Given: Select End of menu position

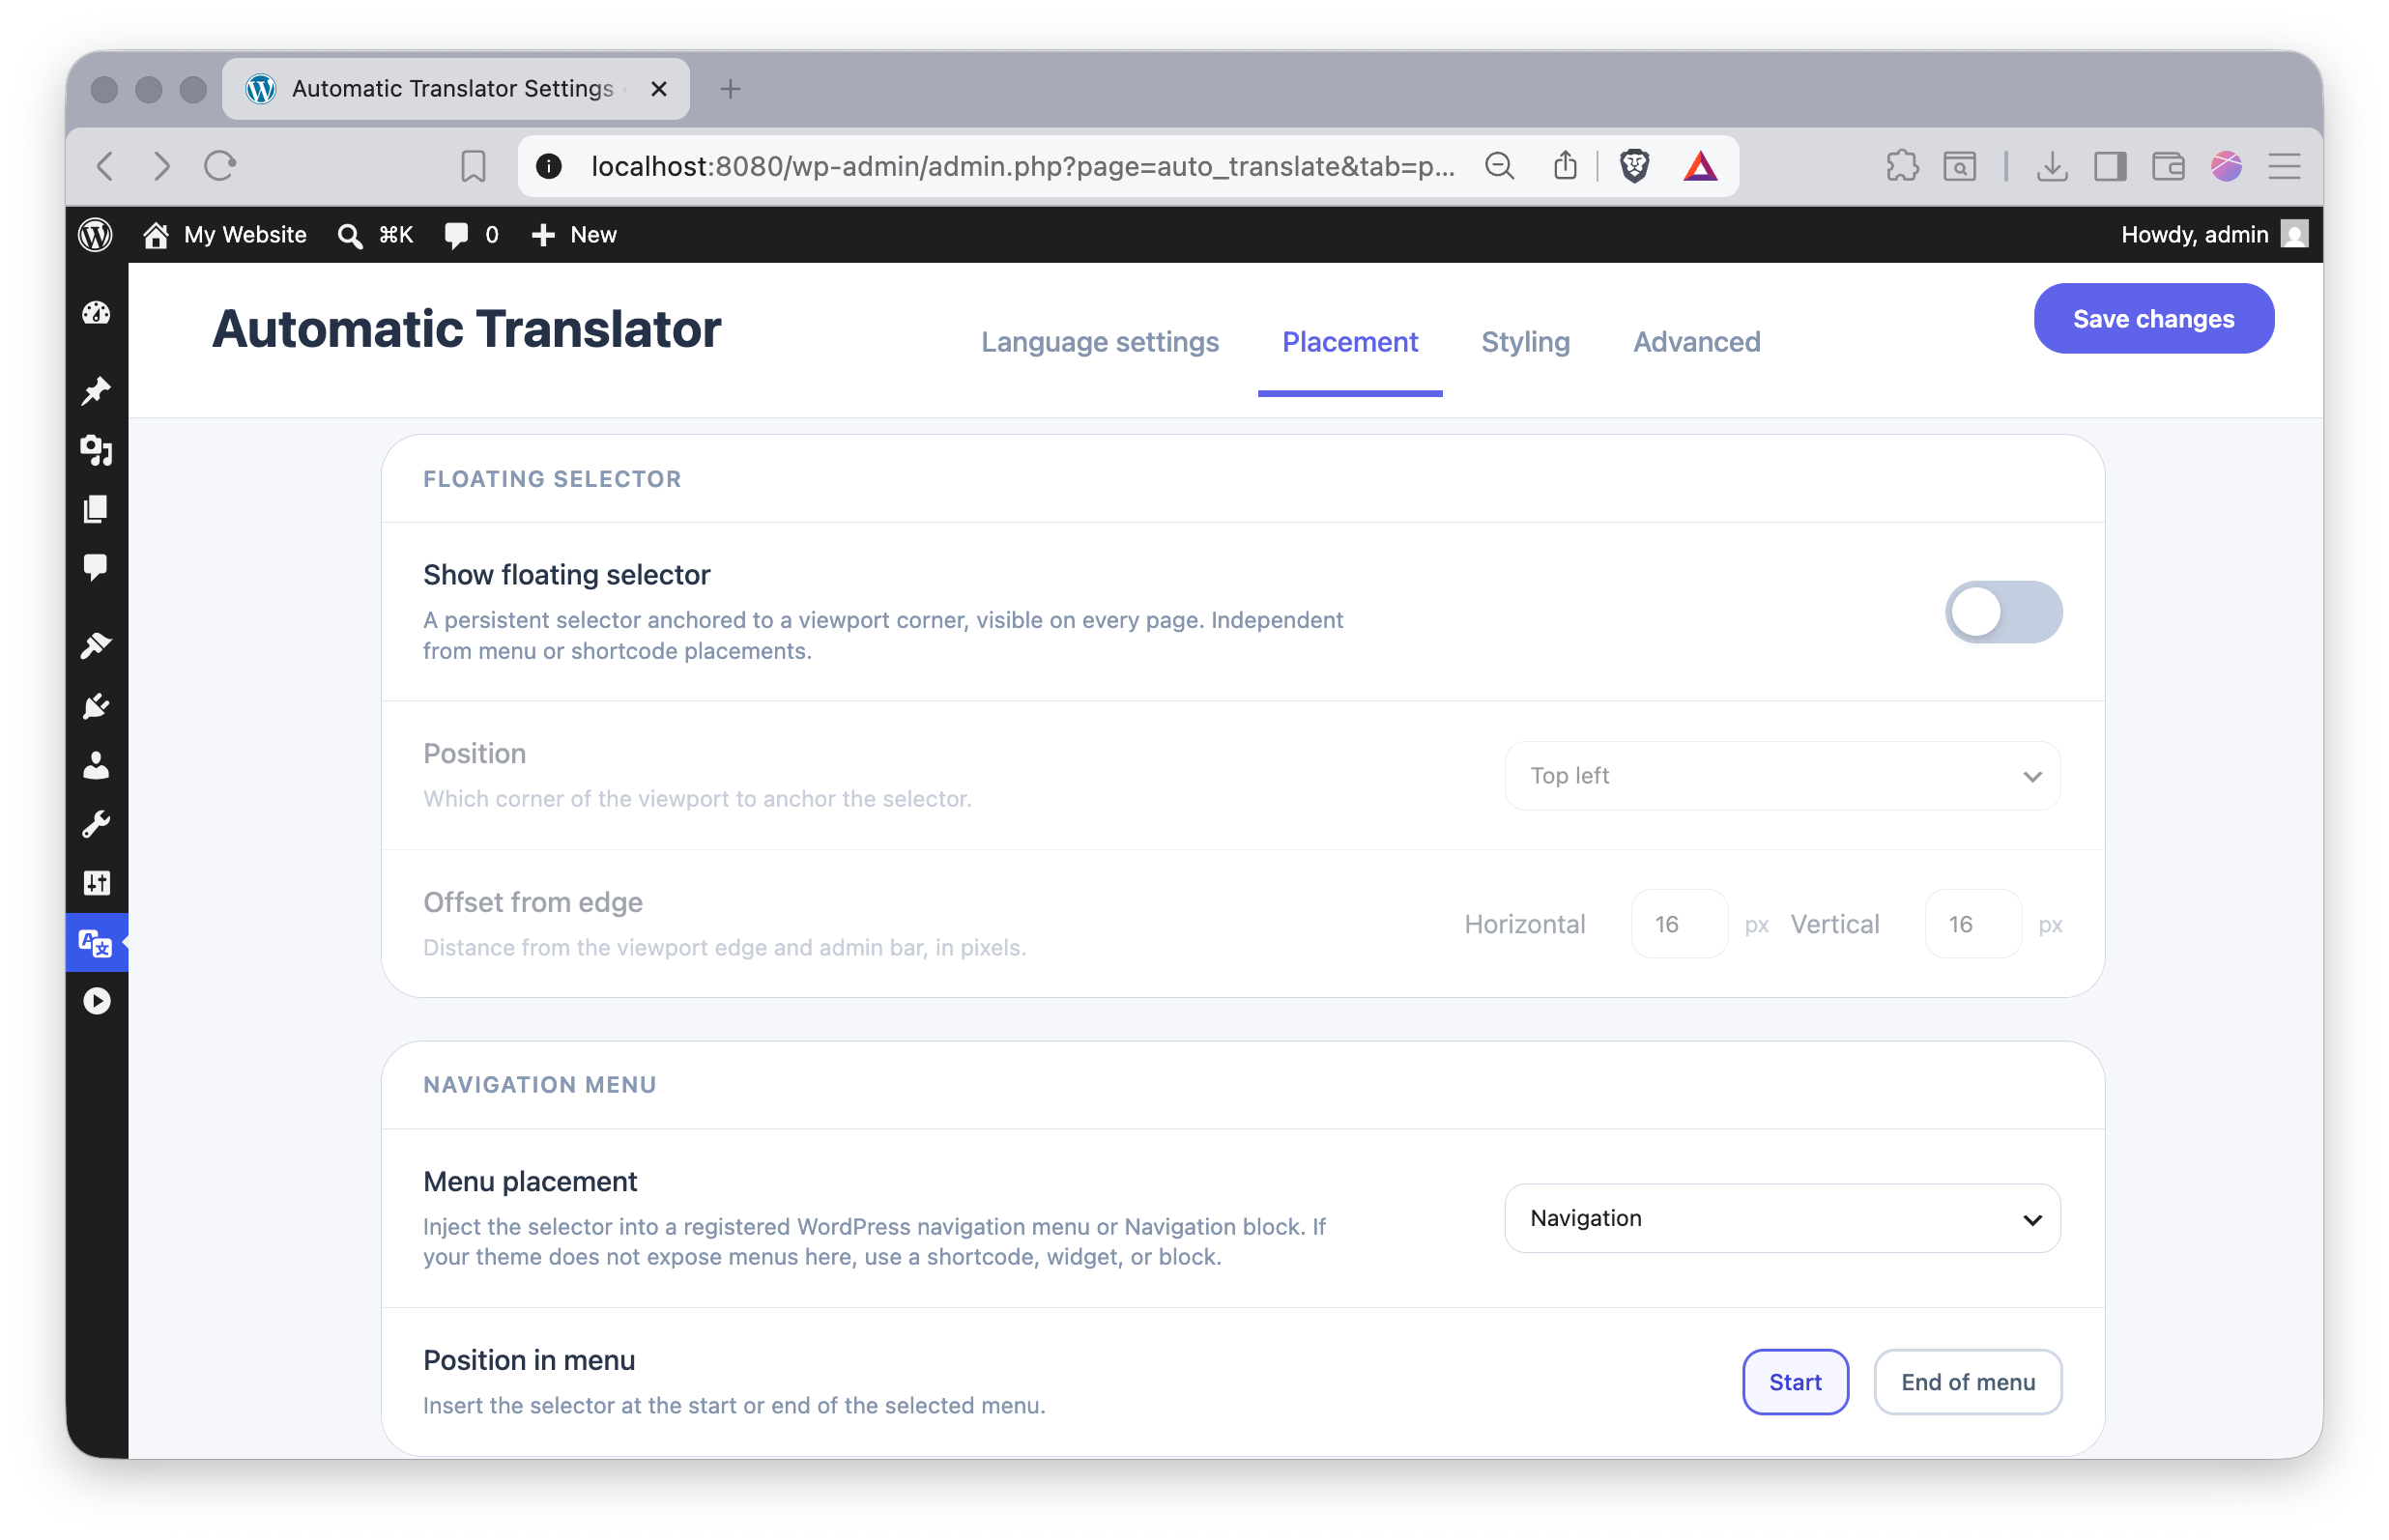Looking at the screenshot, I should 1967,1382.
